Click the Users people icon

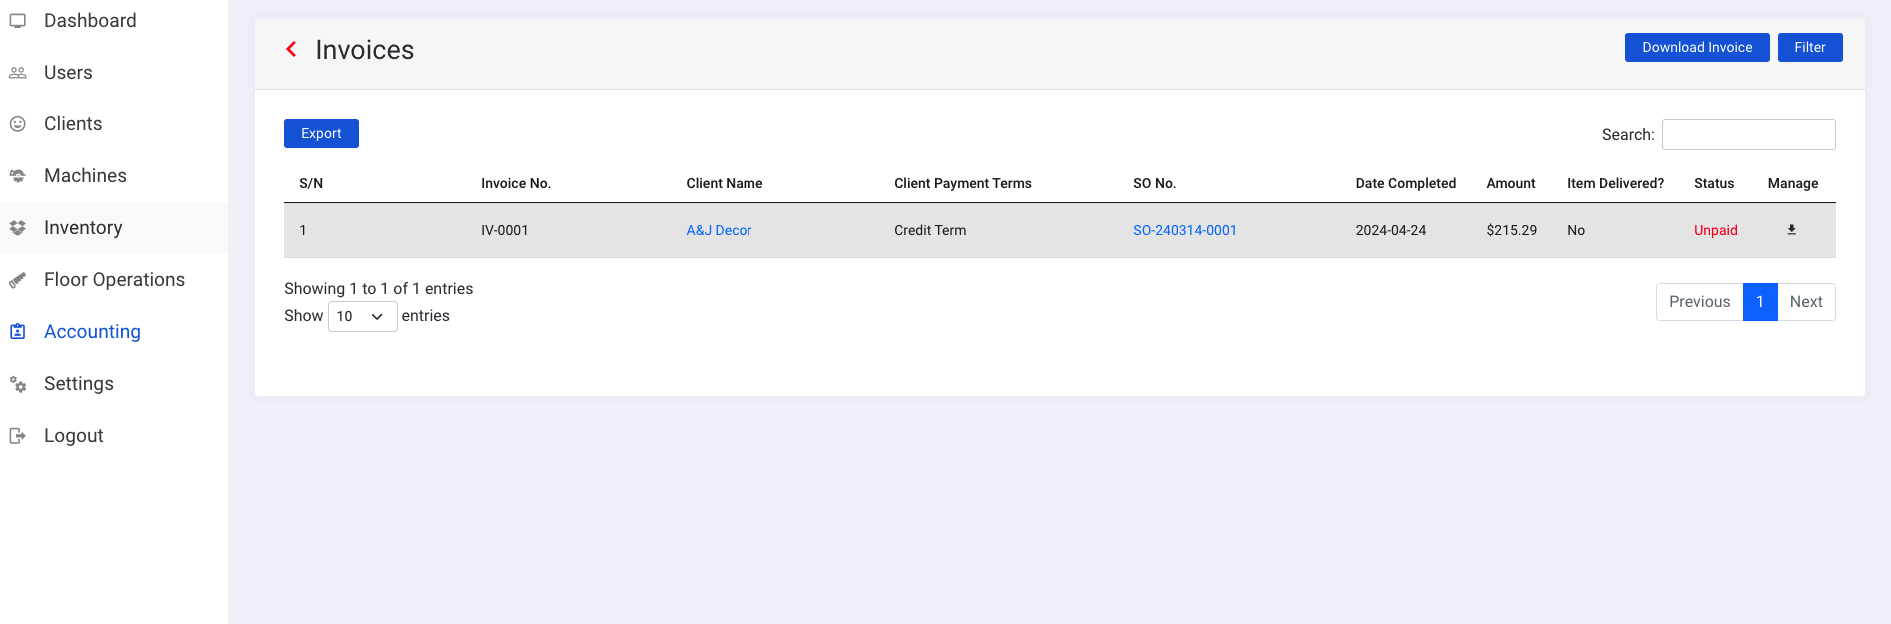[18, 73]
